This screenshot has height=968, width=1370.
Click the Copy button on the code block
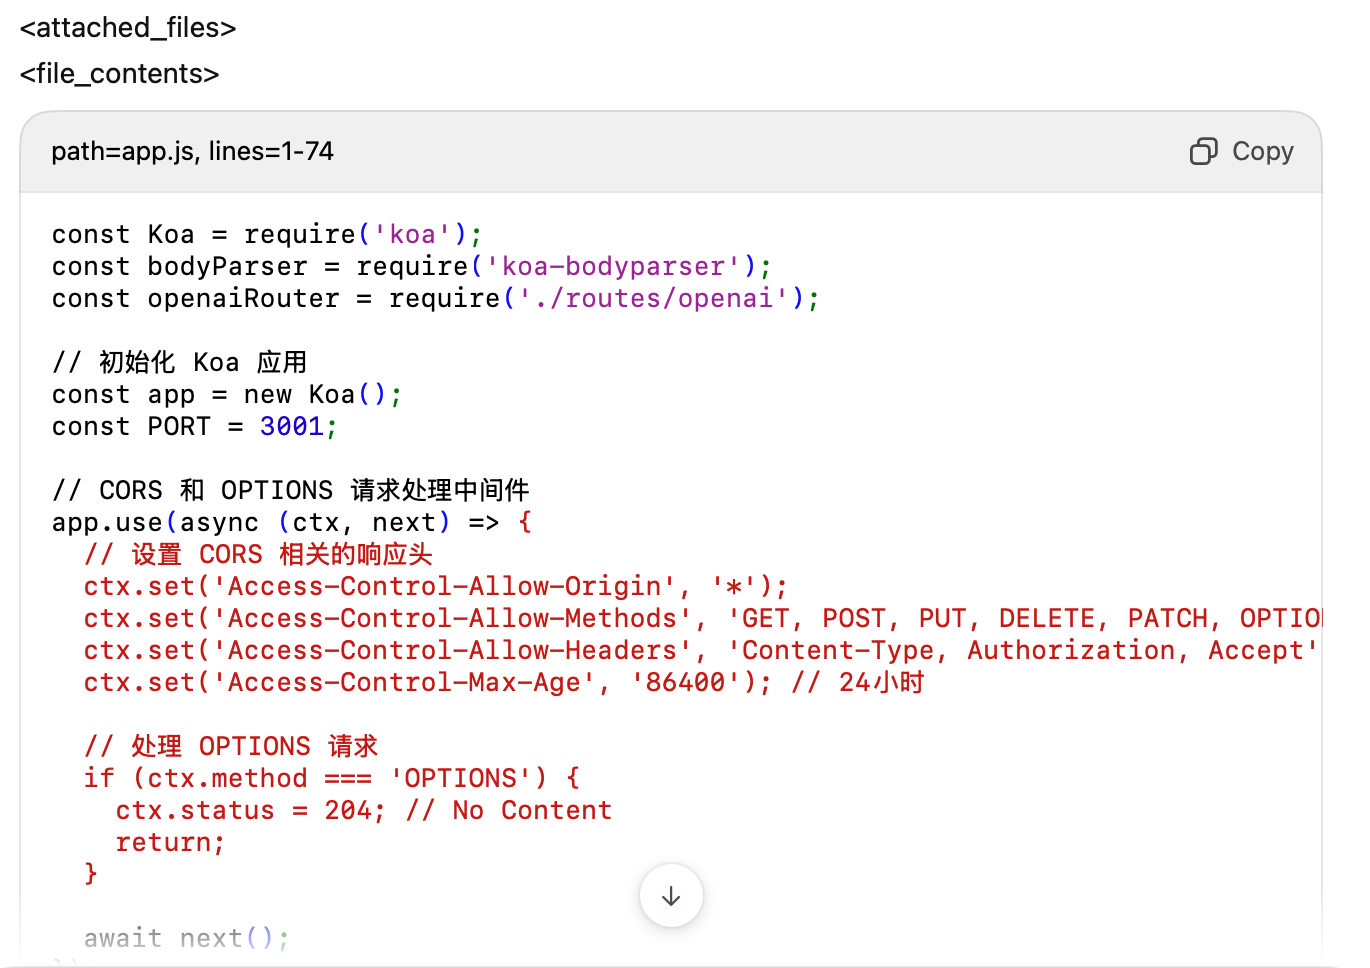pos(1240,151)
